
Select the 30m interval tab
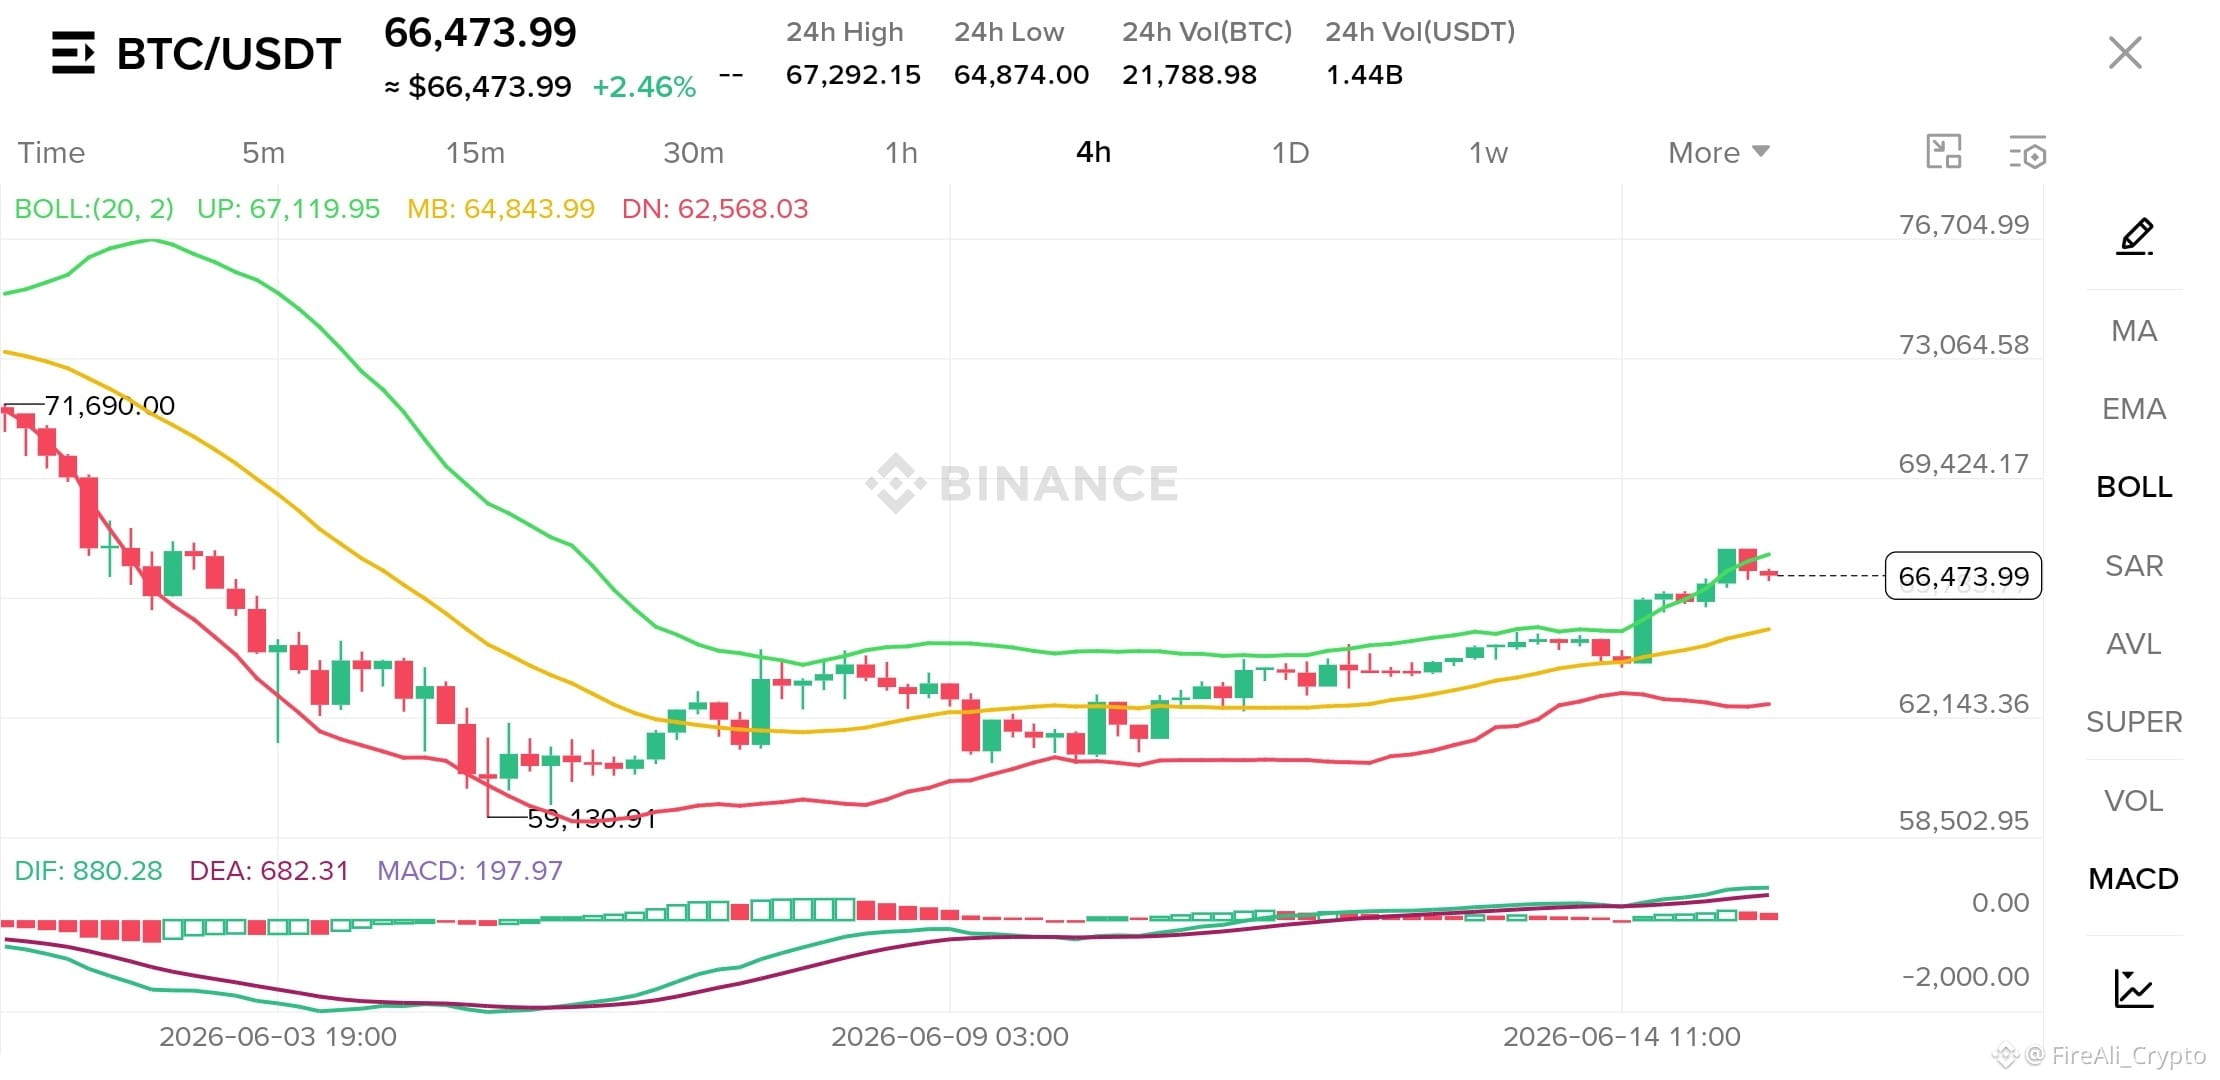click(693, 152)
